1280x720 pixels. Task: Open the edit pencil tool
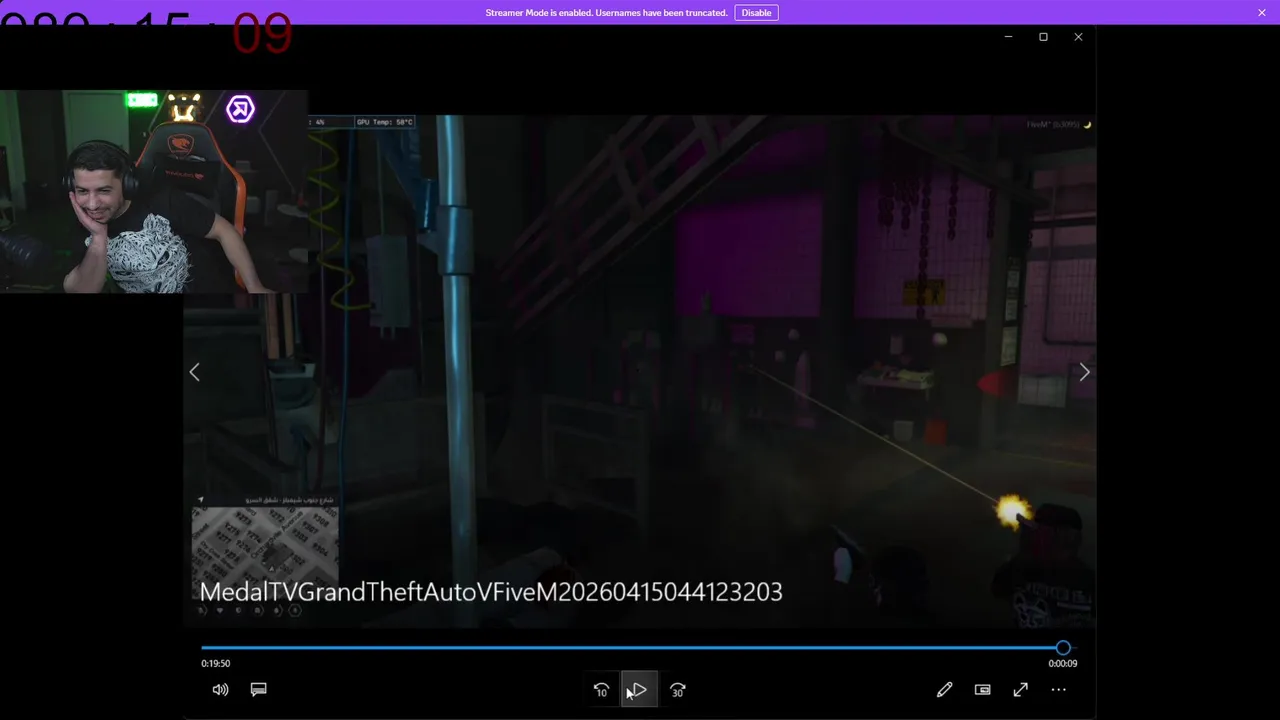pos(944,690)
